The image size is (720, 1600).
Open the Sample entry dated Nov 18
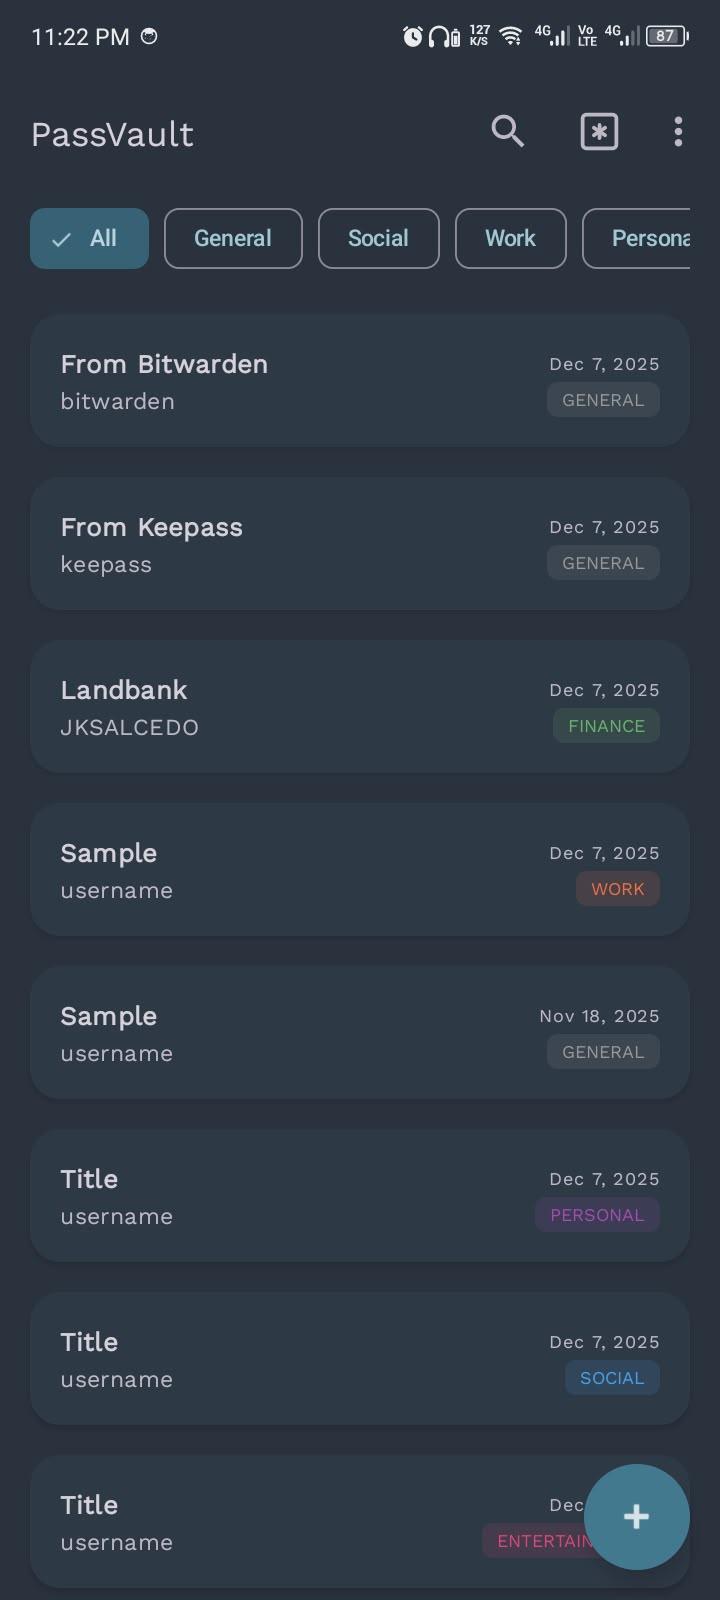coord(300,1033)
